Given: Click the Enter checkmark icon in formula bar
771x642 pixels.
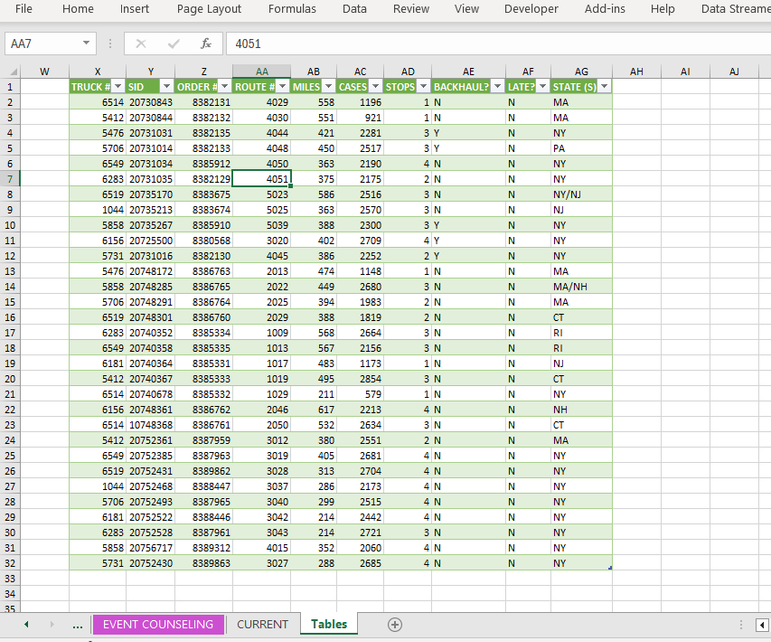Looking at the screenshot, I should tap(173, 44).
